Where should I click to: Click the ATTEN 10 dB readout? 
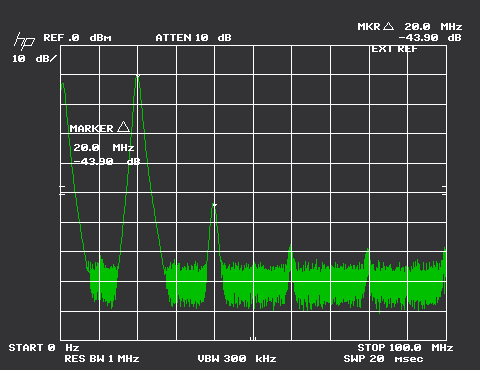point(193,38)
